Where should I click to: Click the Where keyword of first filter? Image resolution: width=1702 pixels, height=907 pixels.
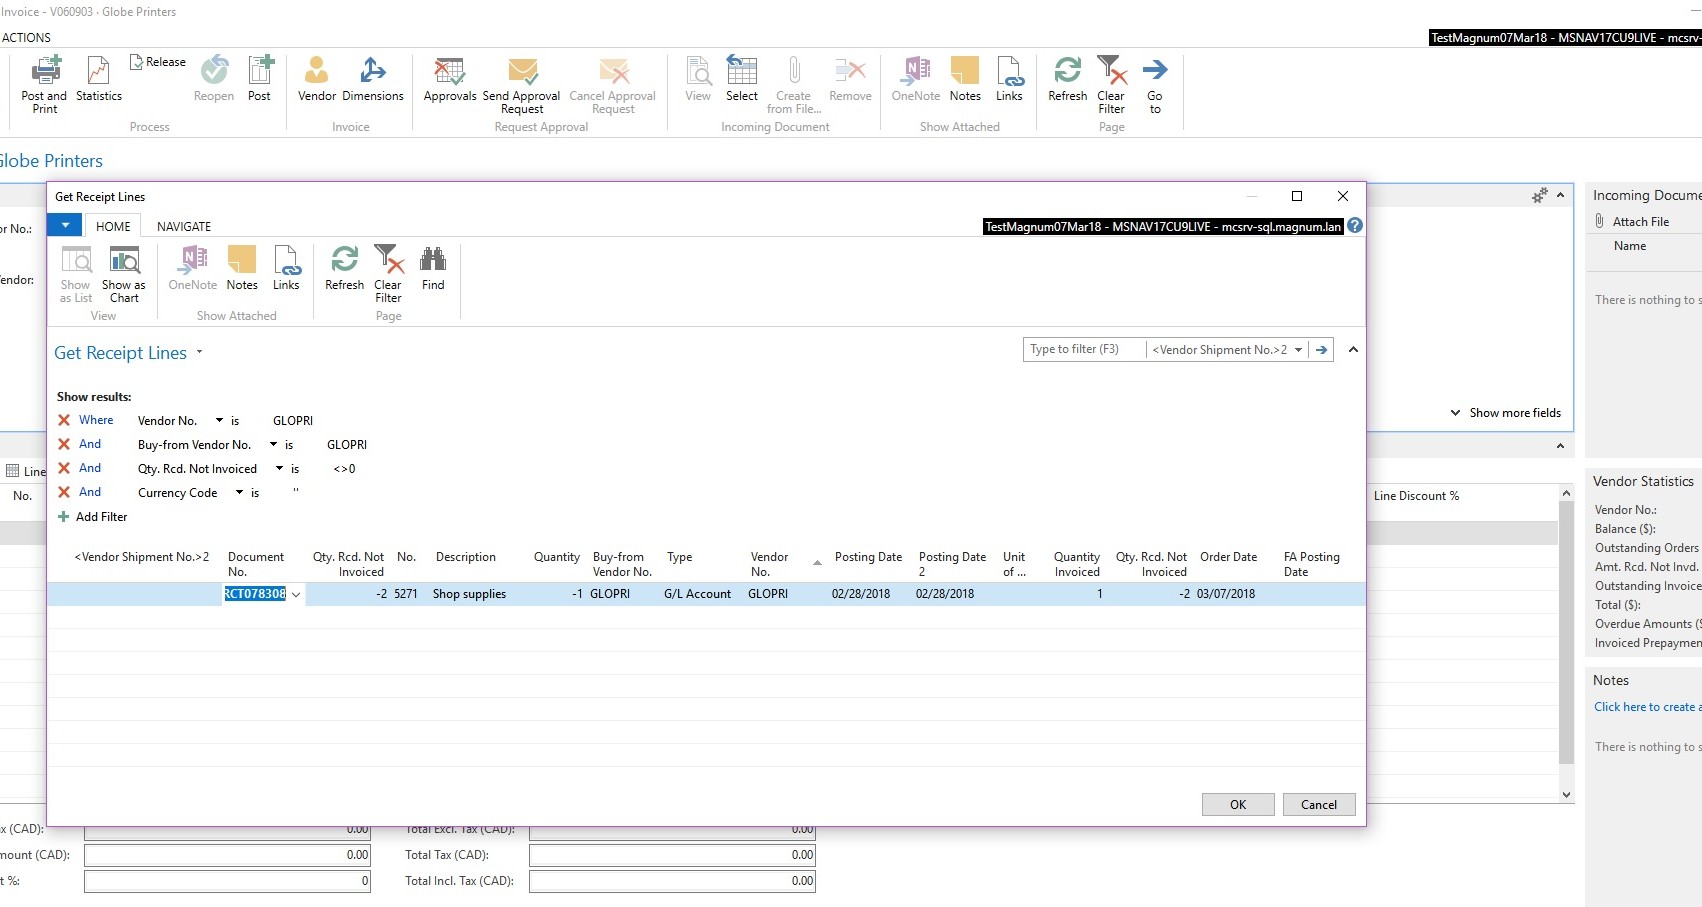[x=96, y=420]
